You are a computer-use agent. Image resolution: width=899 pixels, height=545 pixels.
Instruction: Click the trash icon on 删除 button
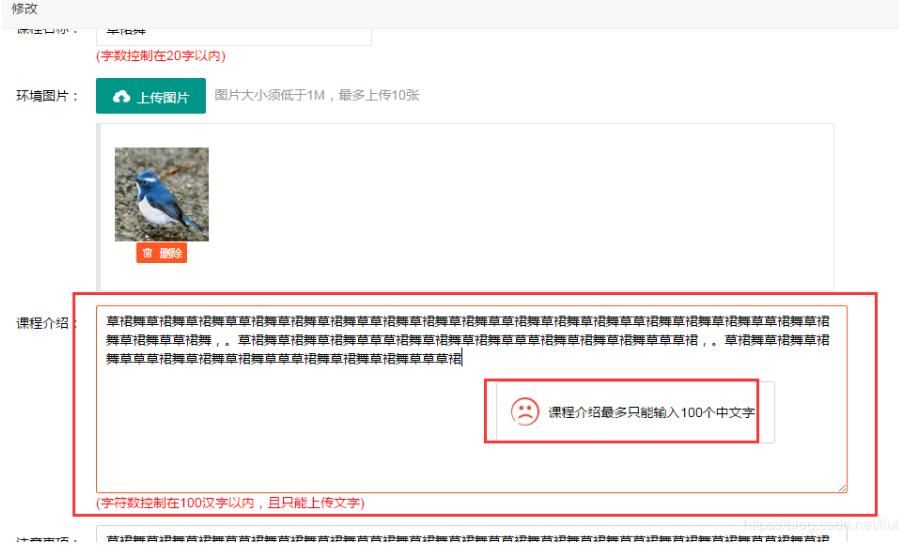(x=147, y=253)
